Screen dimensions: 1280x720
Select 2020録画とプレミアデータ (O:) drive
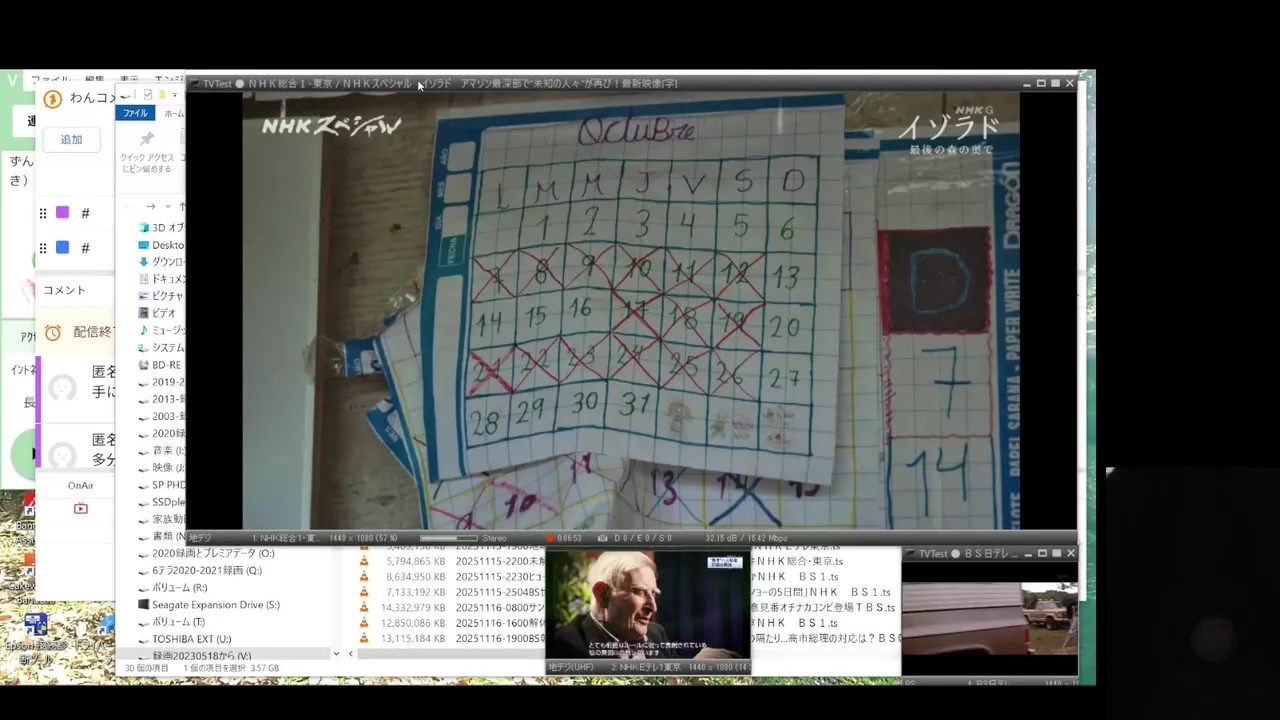pos(206,553)
